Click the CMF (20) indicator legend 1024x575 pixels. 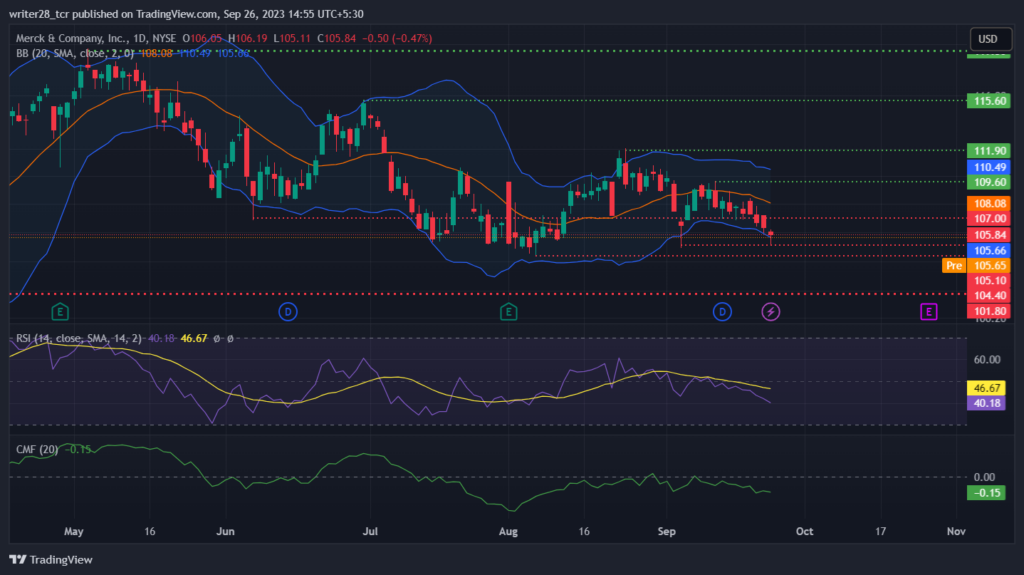[x=37, y=450]
